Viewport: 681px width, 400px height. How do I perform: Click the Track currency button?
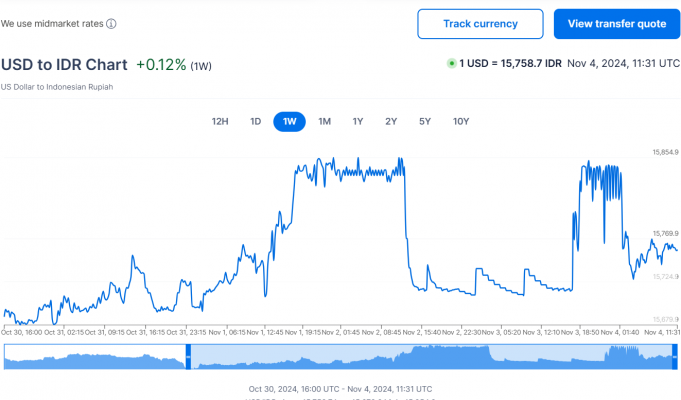pos(480,24)
